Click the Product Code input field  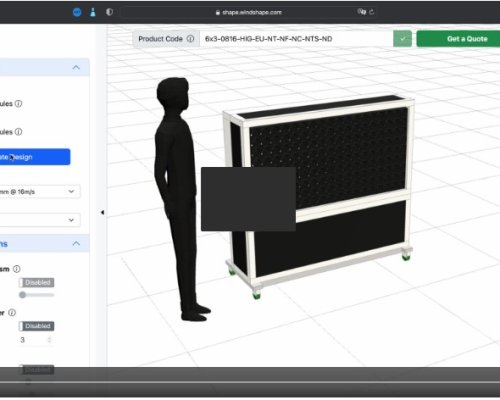(x=296, y=39)
